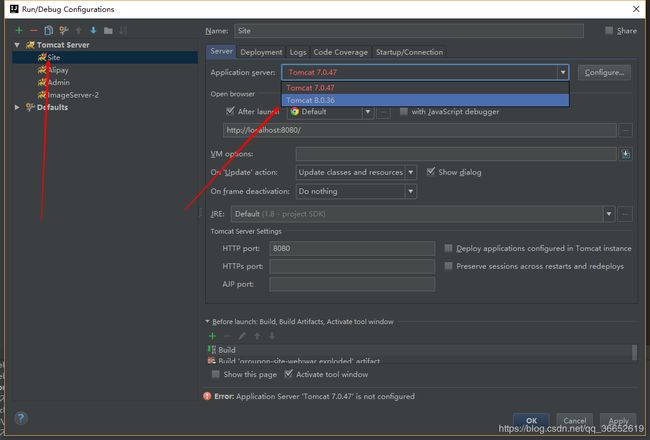Switch to the Logs tab
Image resolution: width=650 pixels, height=440 pixels.
(x=298, y=52)
